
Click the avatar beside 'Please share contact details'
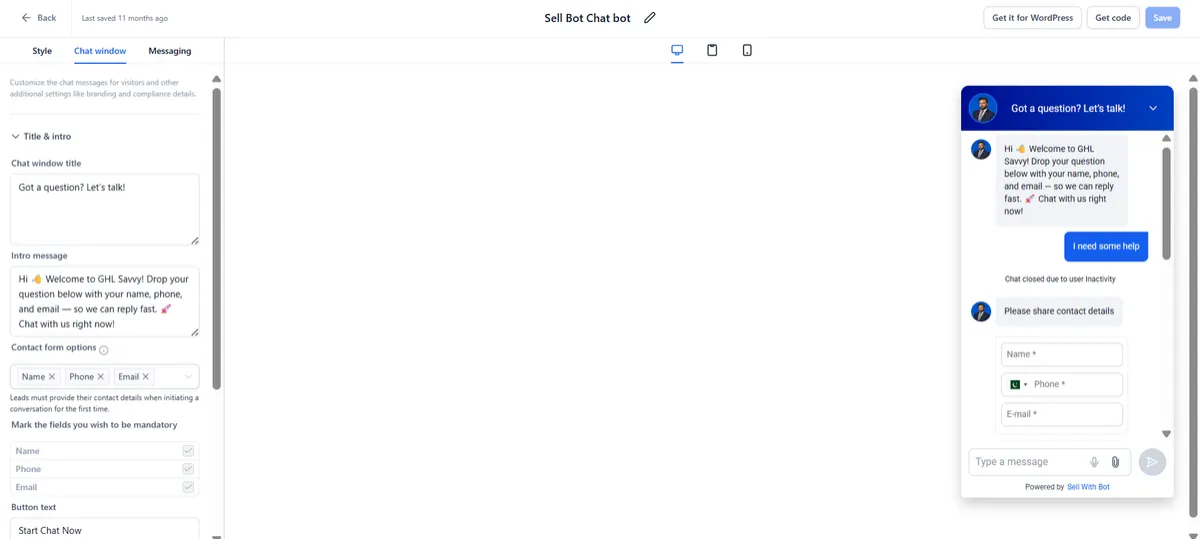pos(981,311)
